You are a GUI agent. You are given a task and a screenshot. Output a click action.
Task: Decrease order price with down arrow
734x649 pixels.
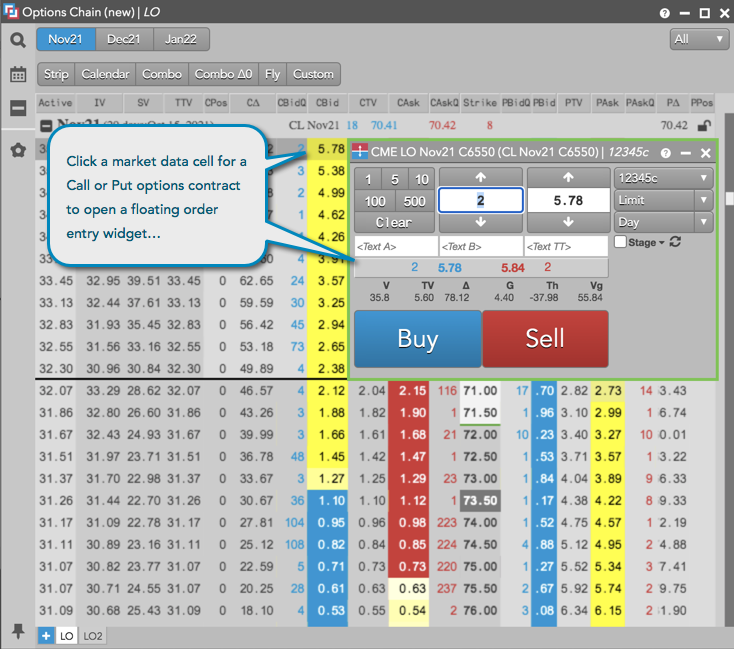[x=568, y=222]
